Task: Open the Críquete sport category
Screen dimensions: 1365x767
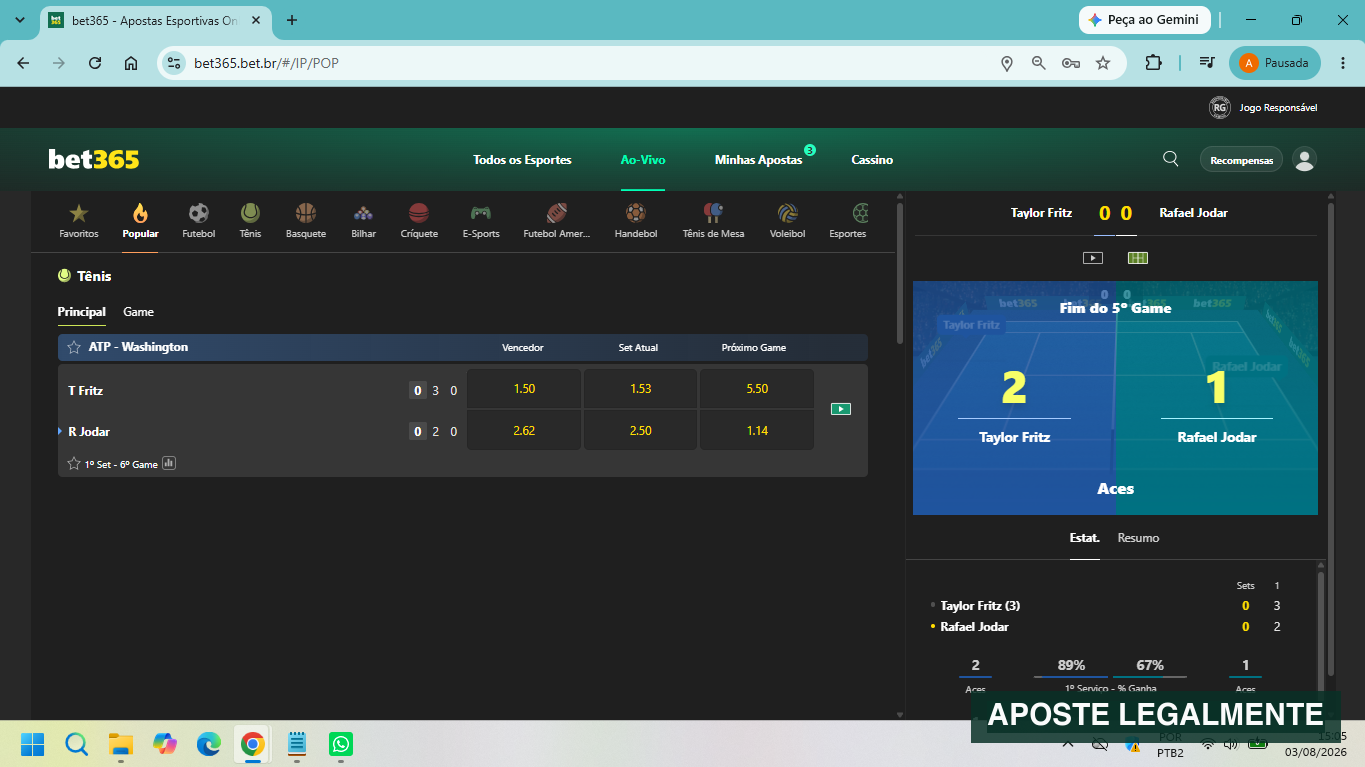Action: (x=419, y=221)
